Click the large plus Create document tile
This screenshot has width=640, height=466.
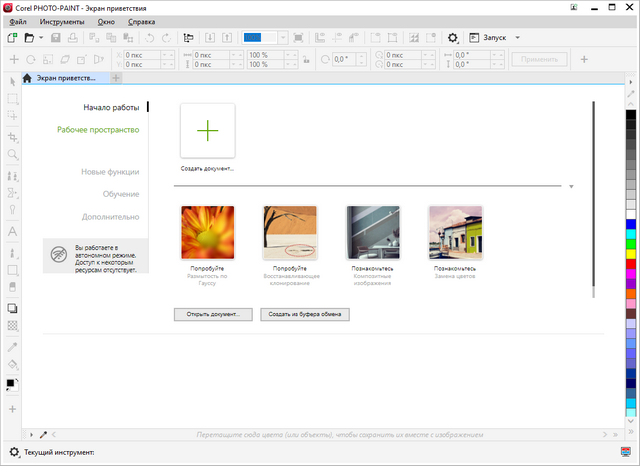[207, 130]
